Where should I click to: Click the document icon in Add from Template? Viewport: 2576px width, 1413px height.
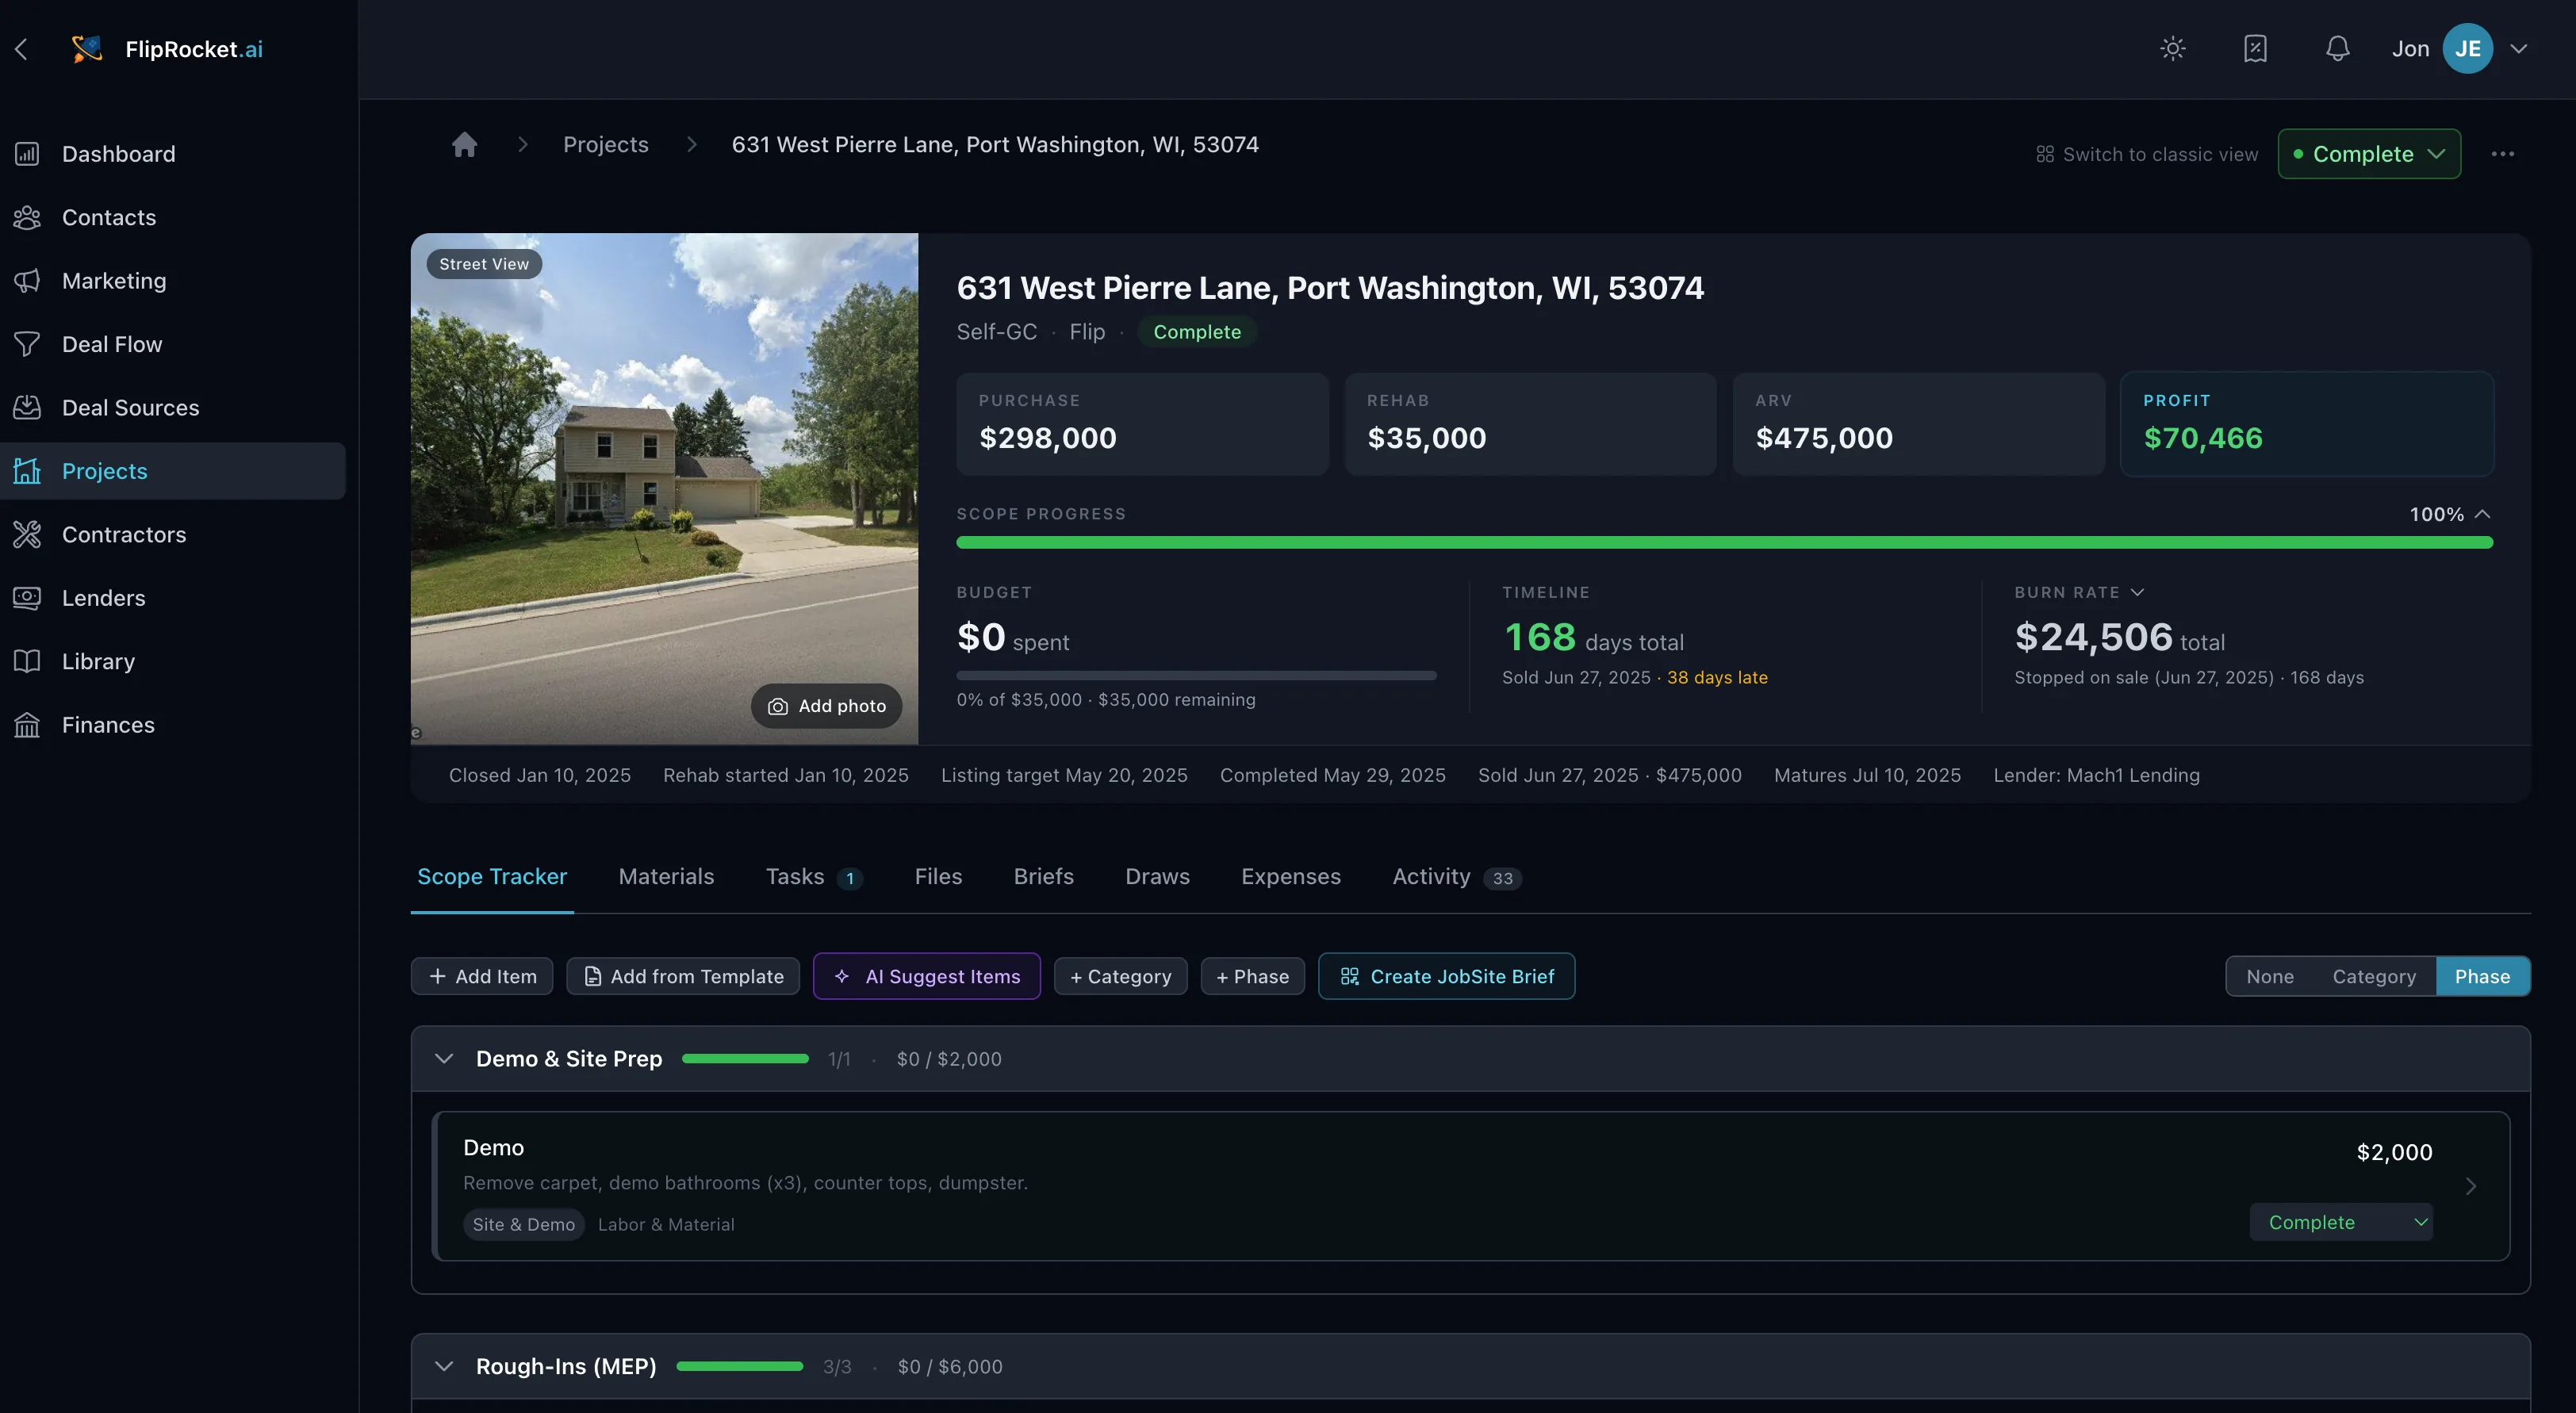[592, 977]
